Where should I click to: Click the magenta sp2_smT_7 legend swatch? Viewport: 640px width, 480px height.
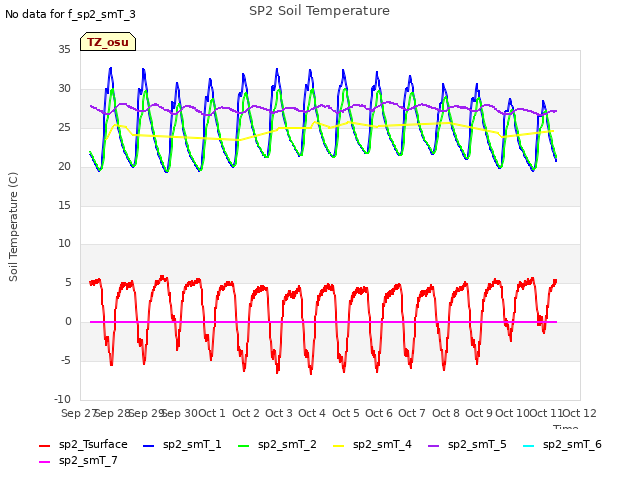tap(44, 462)
